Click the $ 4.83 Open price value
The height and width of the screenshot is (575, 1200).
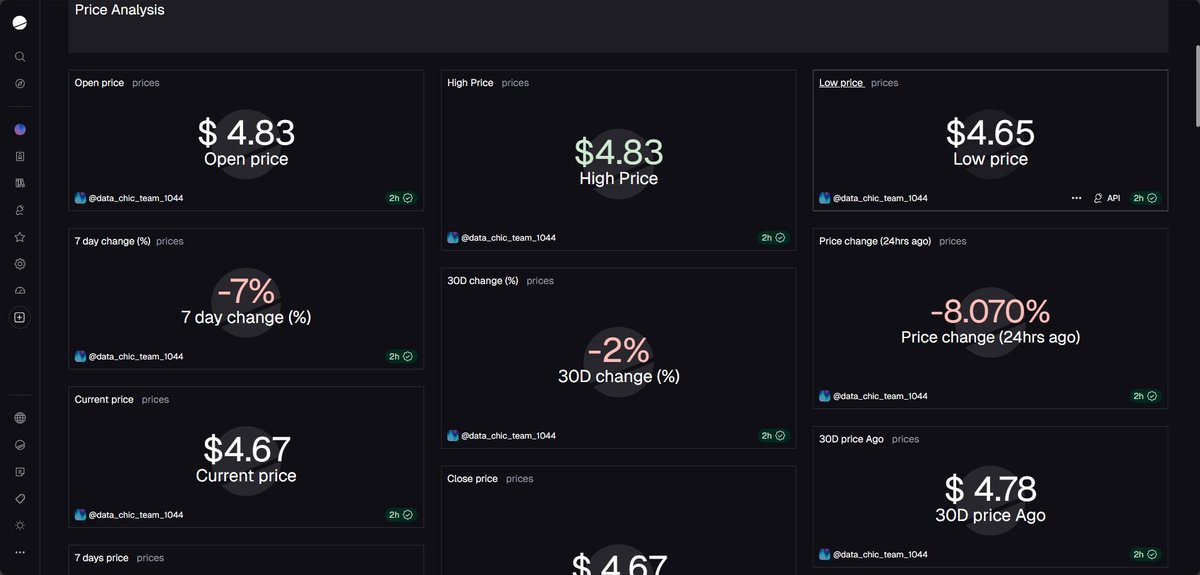pos(246,133)
